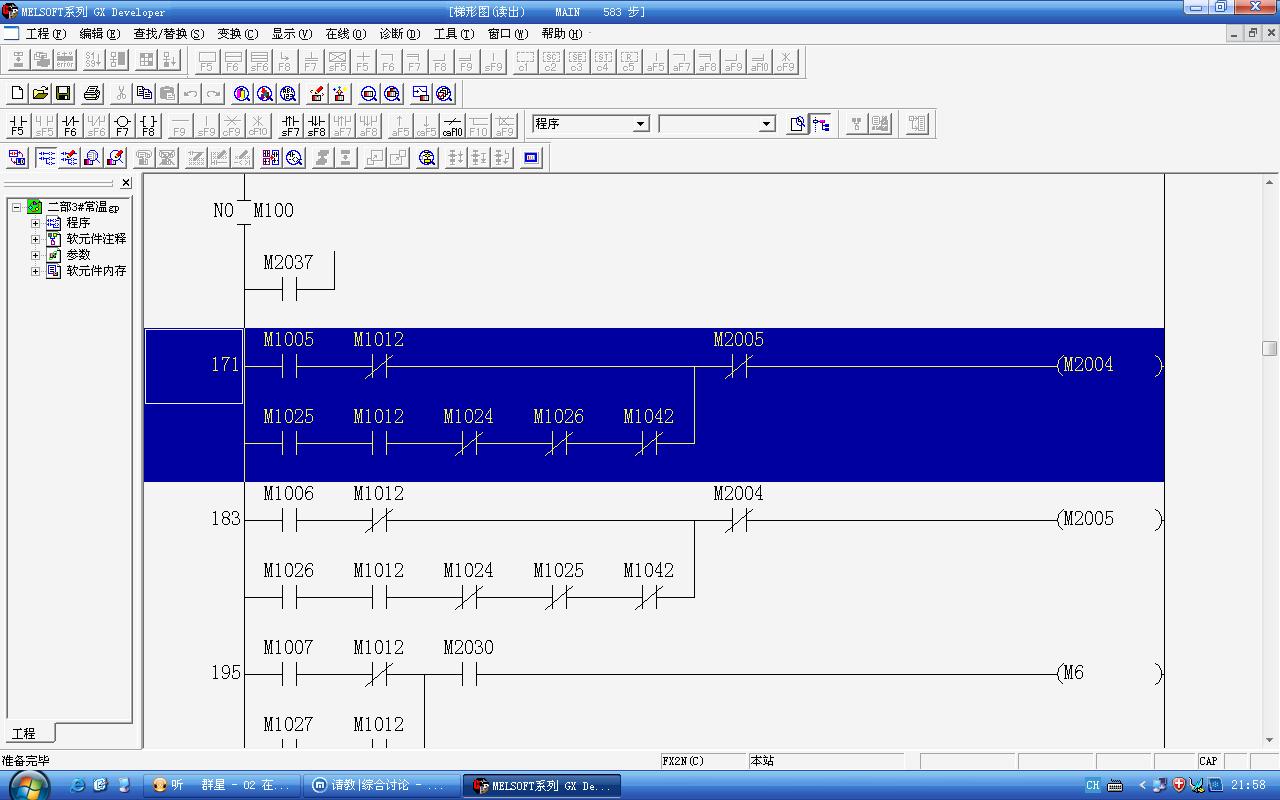
Task: Open the 在线(O) menu
Action: click(345, 34)
